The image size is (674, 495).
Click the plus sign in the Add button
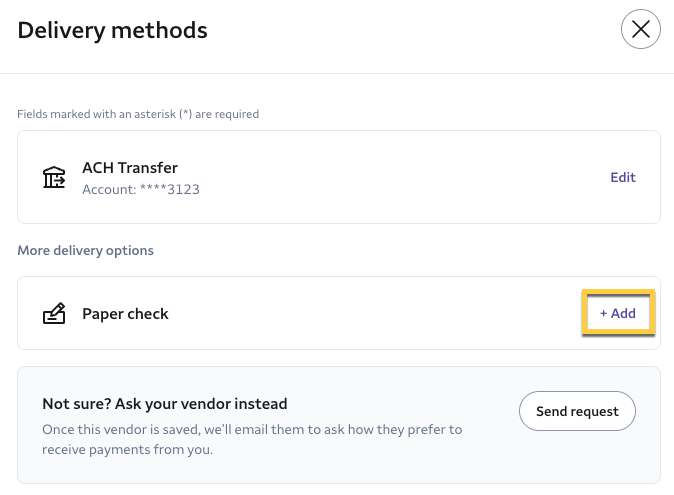coord(603,314)
